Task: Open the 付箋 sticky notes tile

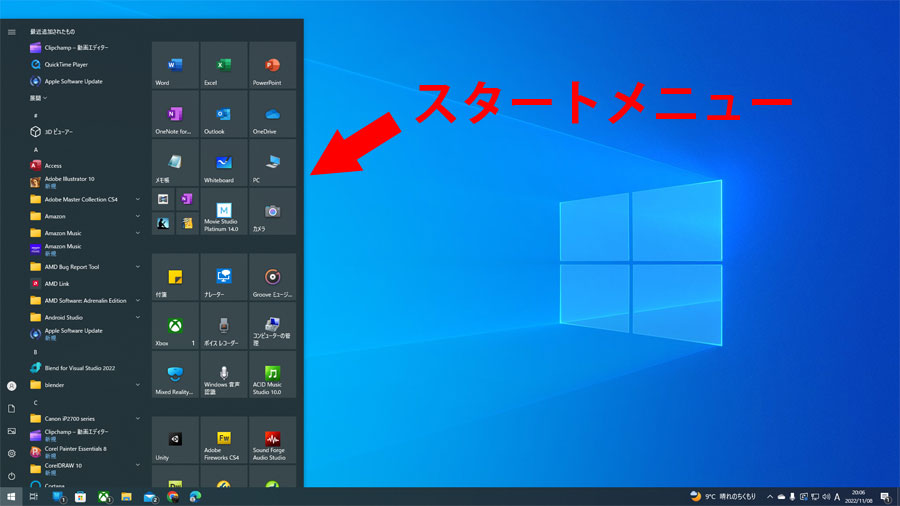Action: pyautogui.click(x=175, y=277)
